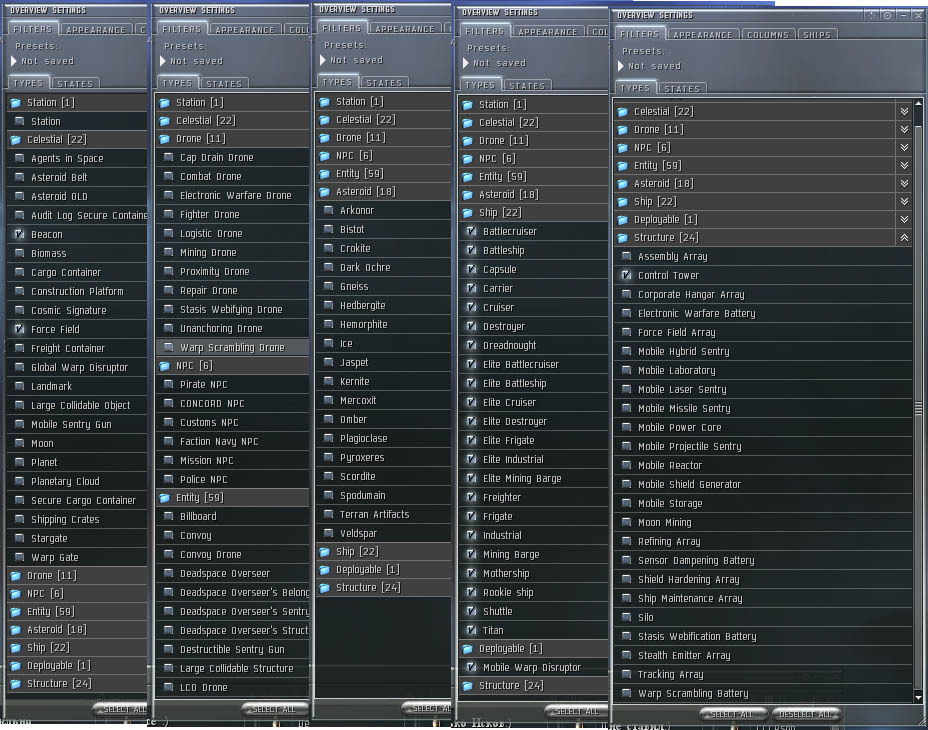Expand Entity [59] using its double chevron
The height and width of the screenshot is (730, 928).
click(904, 166)
